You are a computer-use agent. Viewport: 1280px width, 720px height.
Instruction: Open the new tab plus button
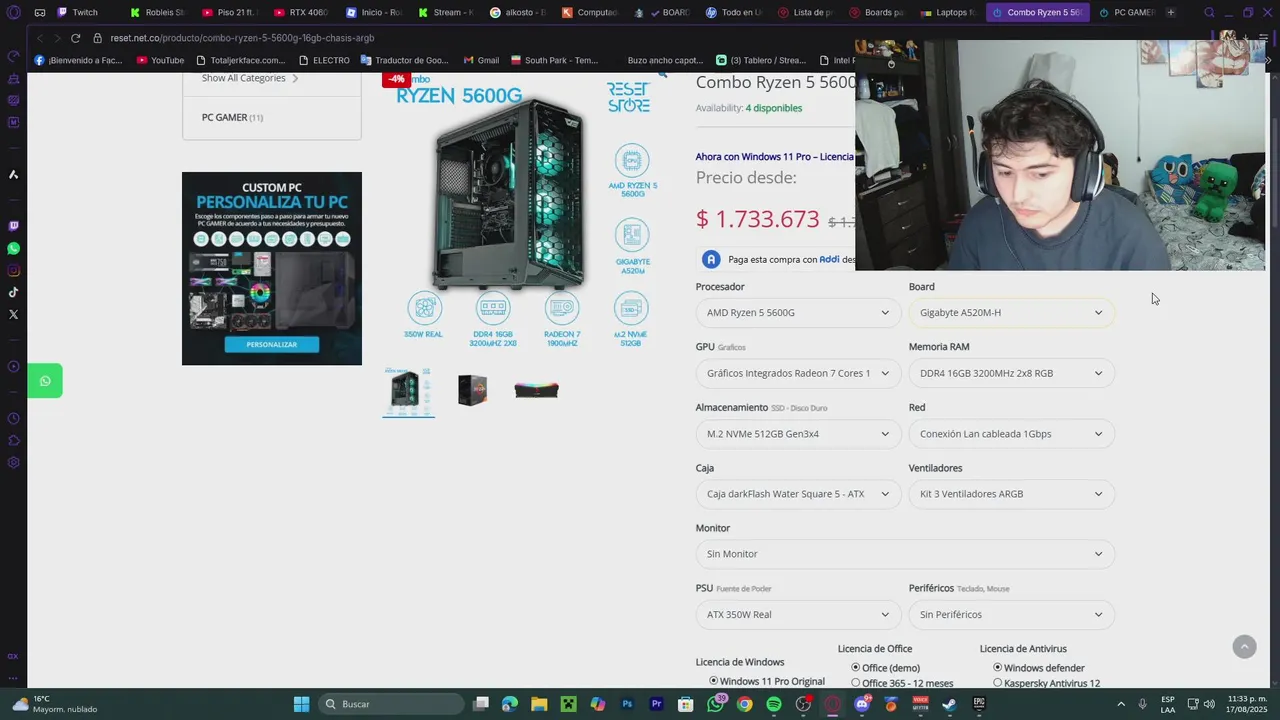[x=1171, y=12]
